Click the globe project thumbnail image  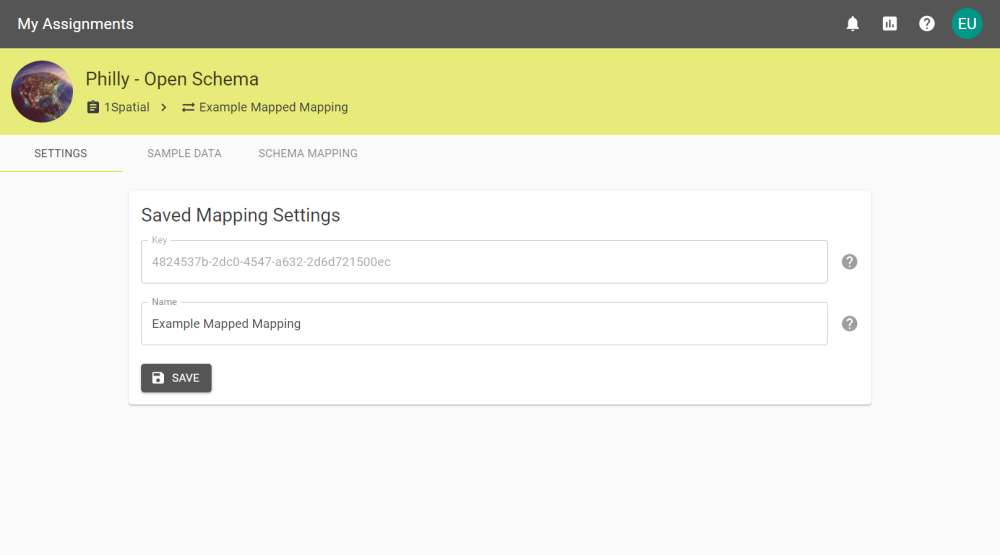(x=42, y=92)
